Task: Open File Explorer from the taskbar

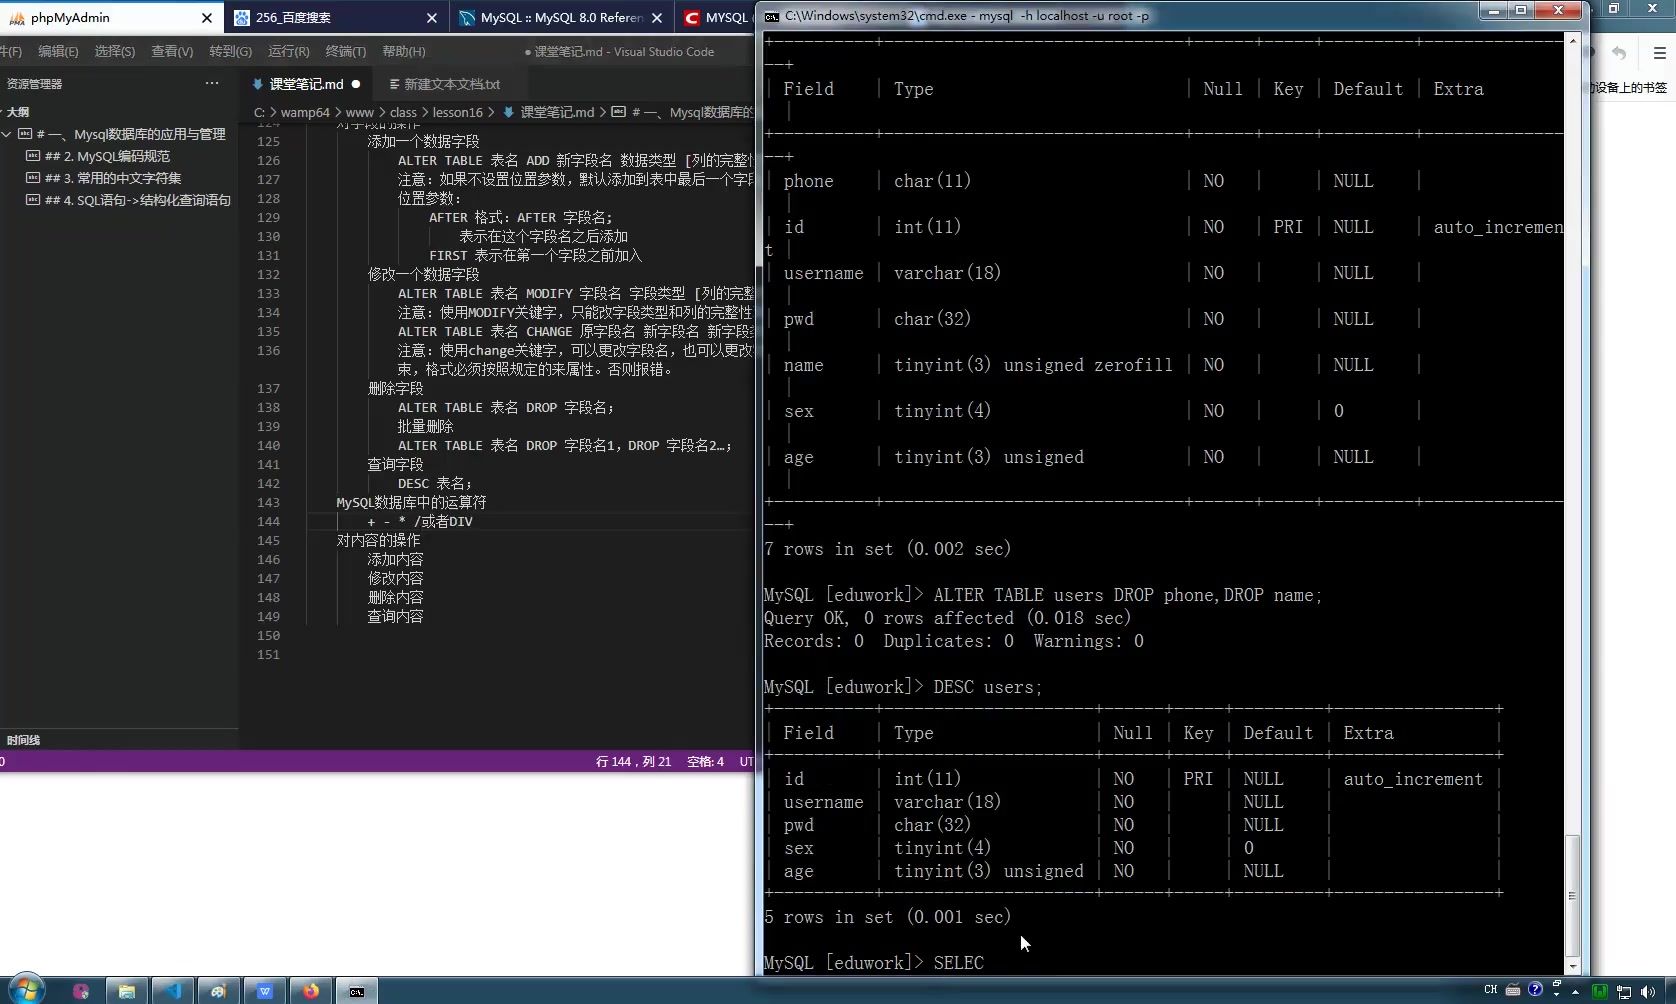Action: click(x=127, y=991)
